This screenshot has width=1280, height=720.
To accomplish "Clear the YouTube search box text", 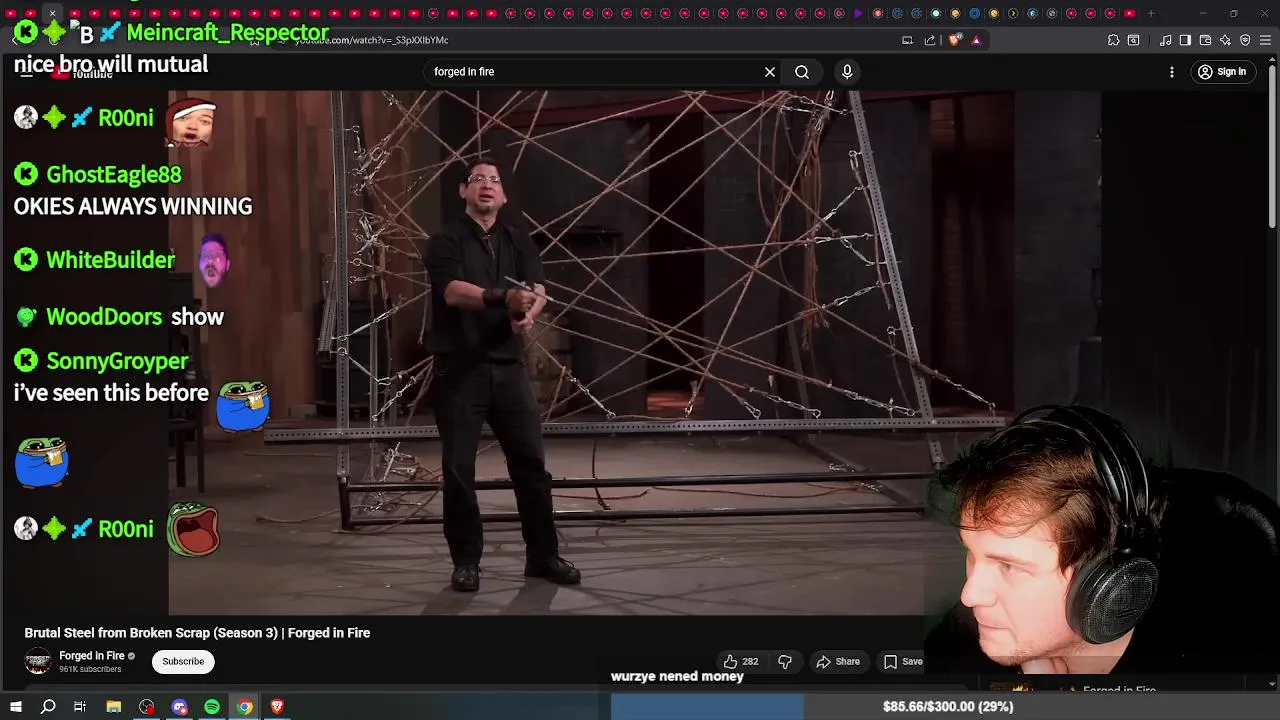I will point(770,72).
